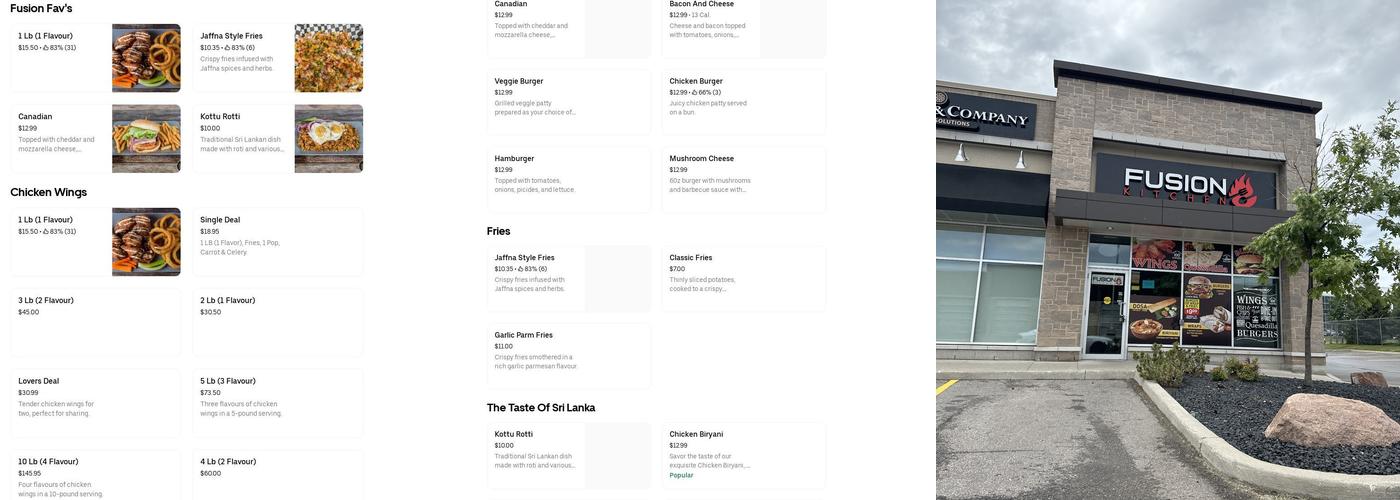Choose the Hamburger menu item

pyautogui.click(x=568, y=179)
